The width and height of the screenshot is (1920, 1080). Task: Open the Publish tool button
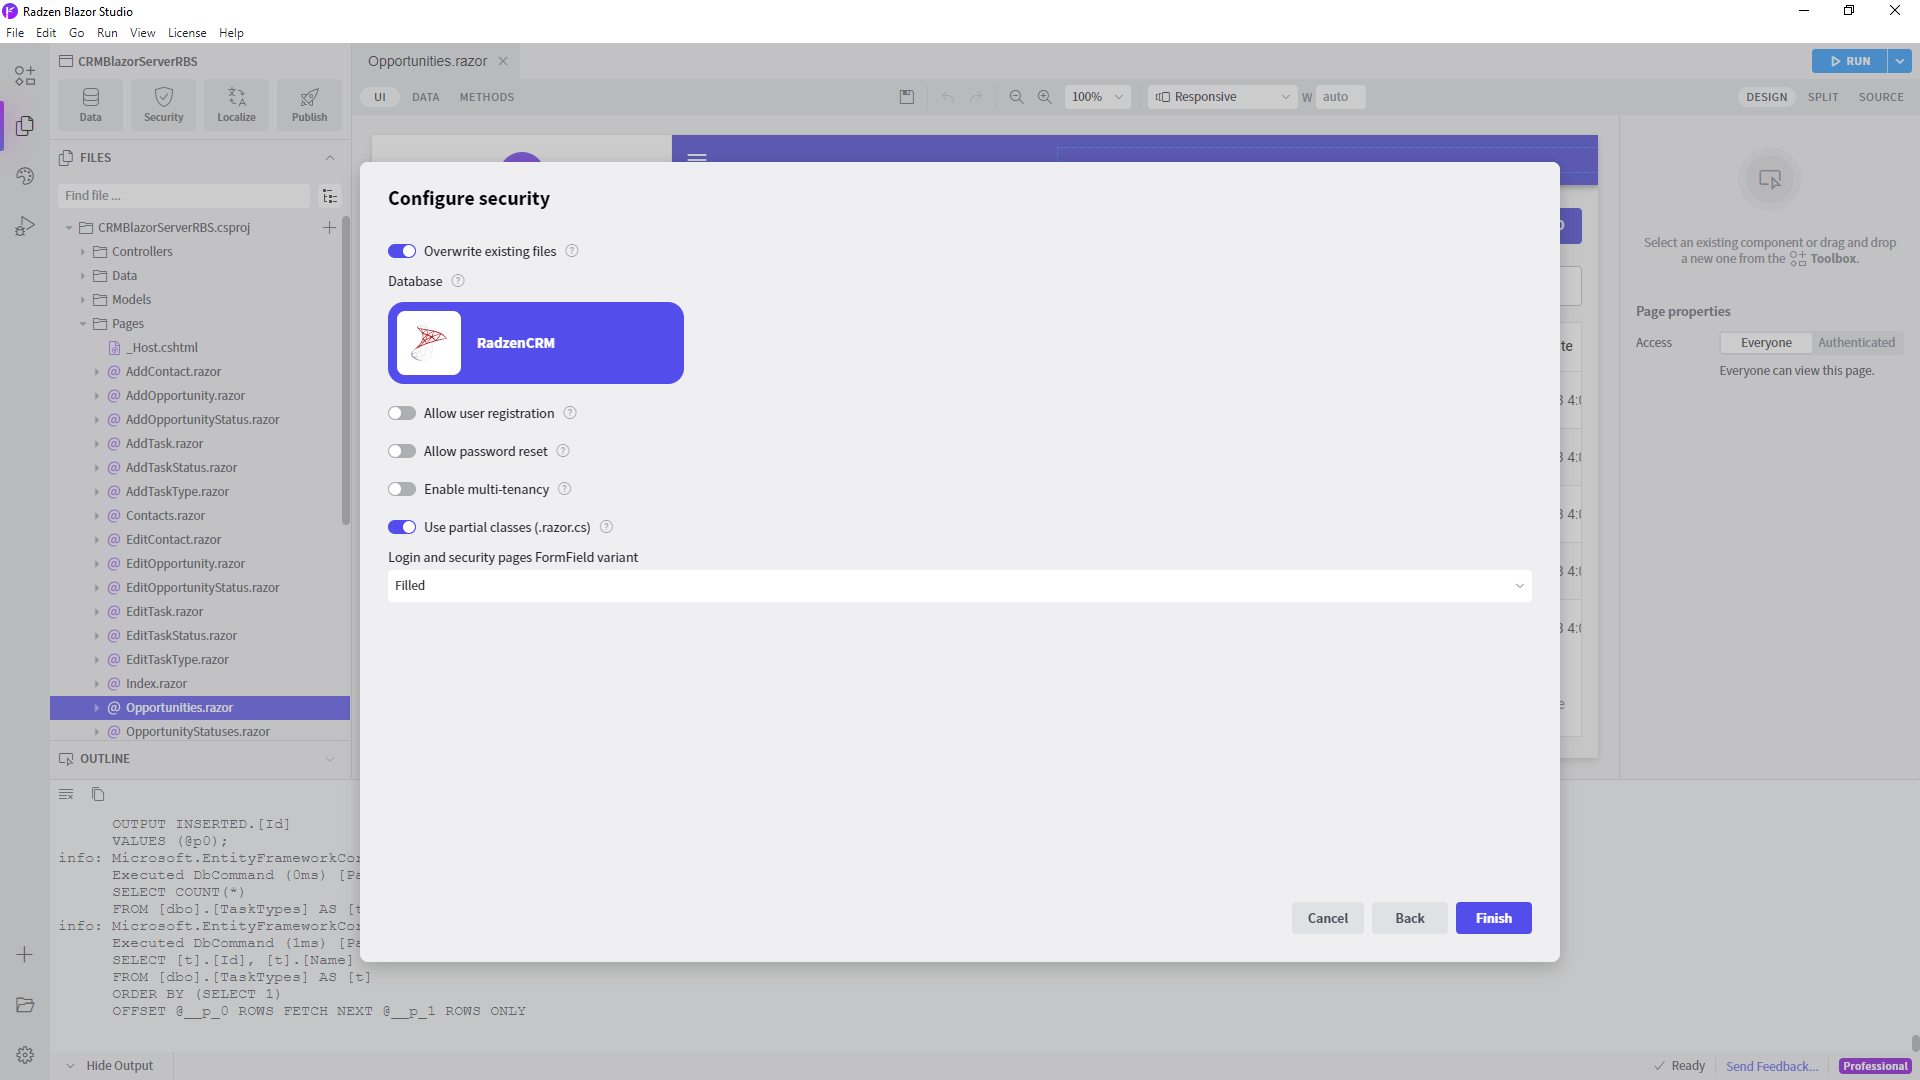tap(310, 104)
